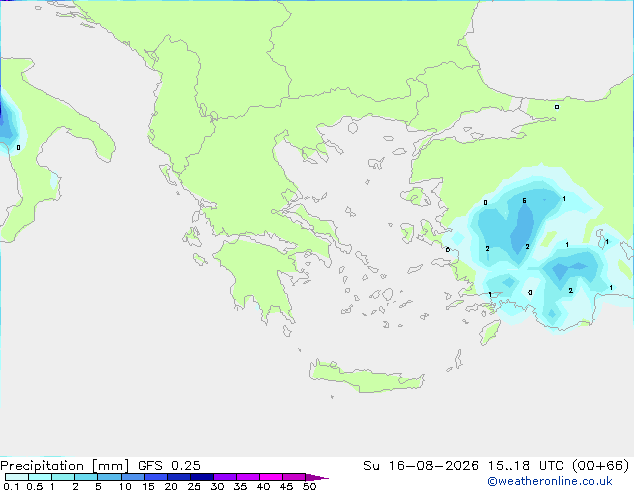Pick the 15–20 mm legend color swatch
Screen dimensions: 634x490
155,477
